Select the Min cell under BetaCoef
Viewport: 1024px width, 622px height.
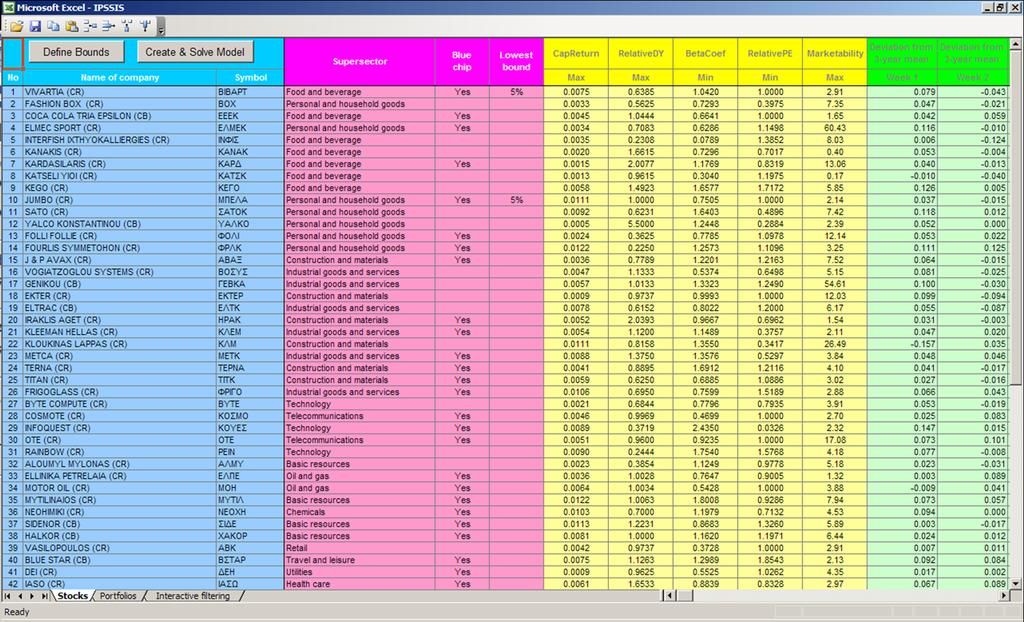[705, 77]
